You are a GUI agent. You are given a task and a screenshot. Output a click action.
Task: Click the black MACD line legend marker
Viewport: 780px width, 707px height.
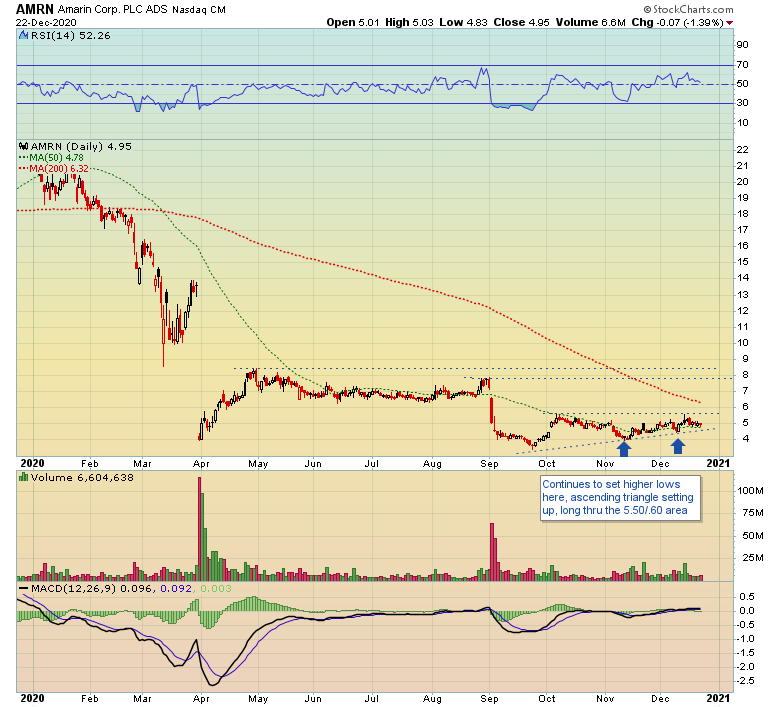click(x=23, y=588)
